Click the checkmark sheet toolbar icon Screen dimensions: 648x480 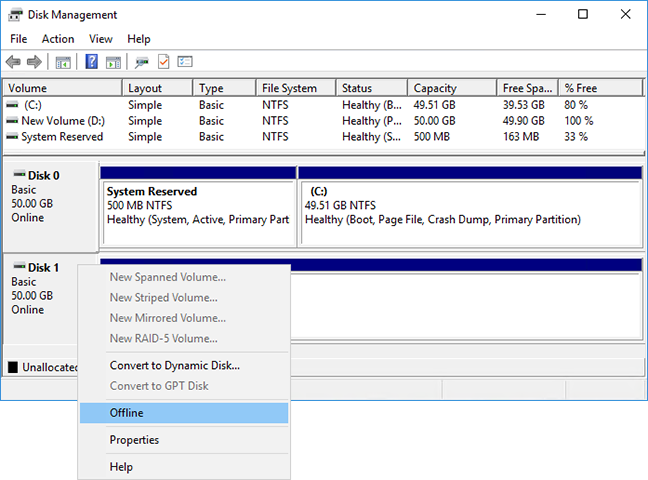pyautogui.click(x=164, y=62)
